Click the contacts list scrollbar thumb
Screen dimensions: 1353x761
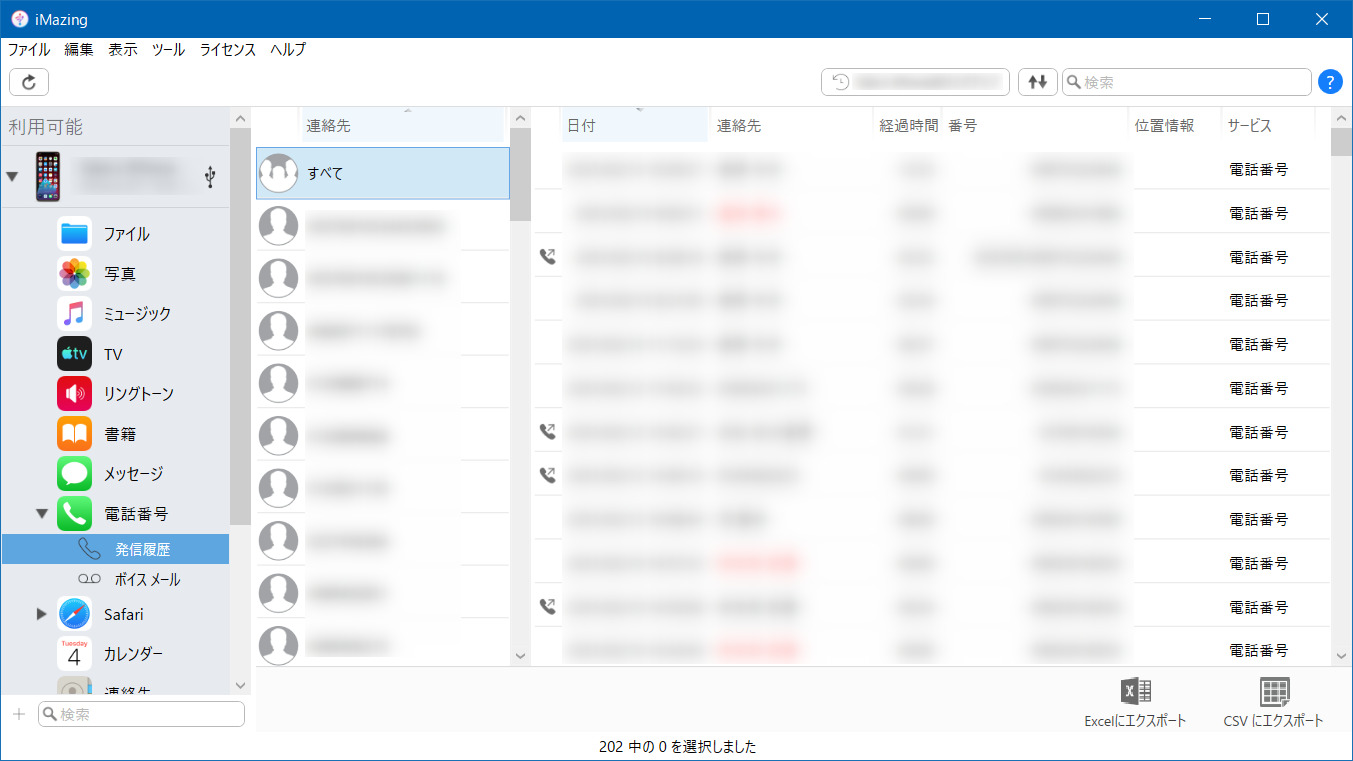(520, 175)
